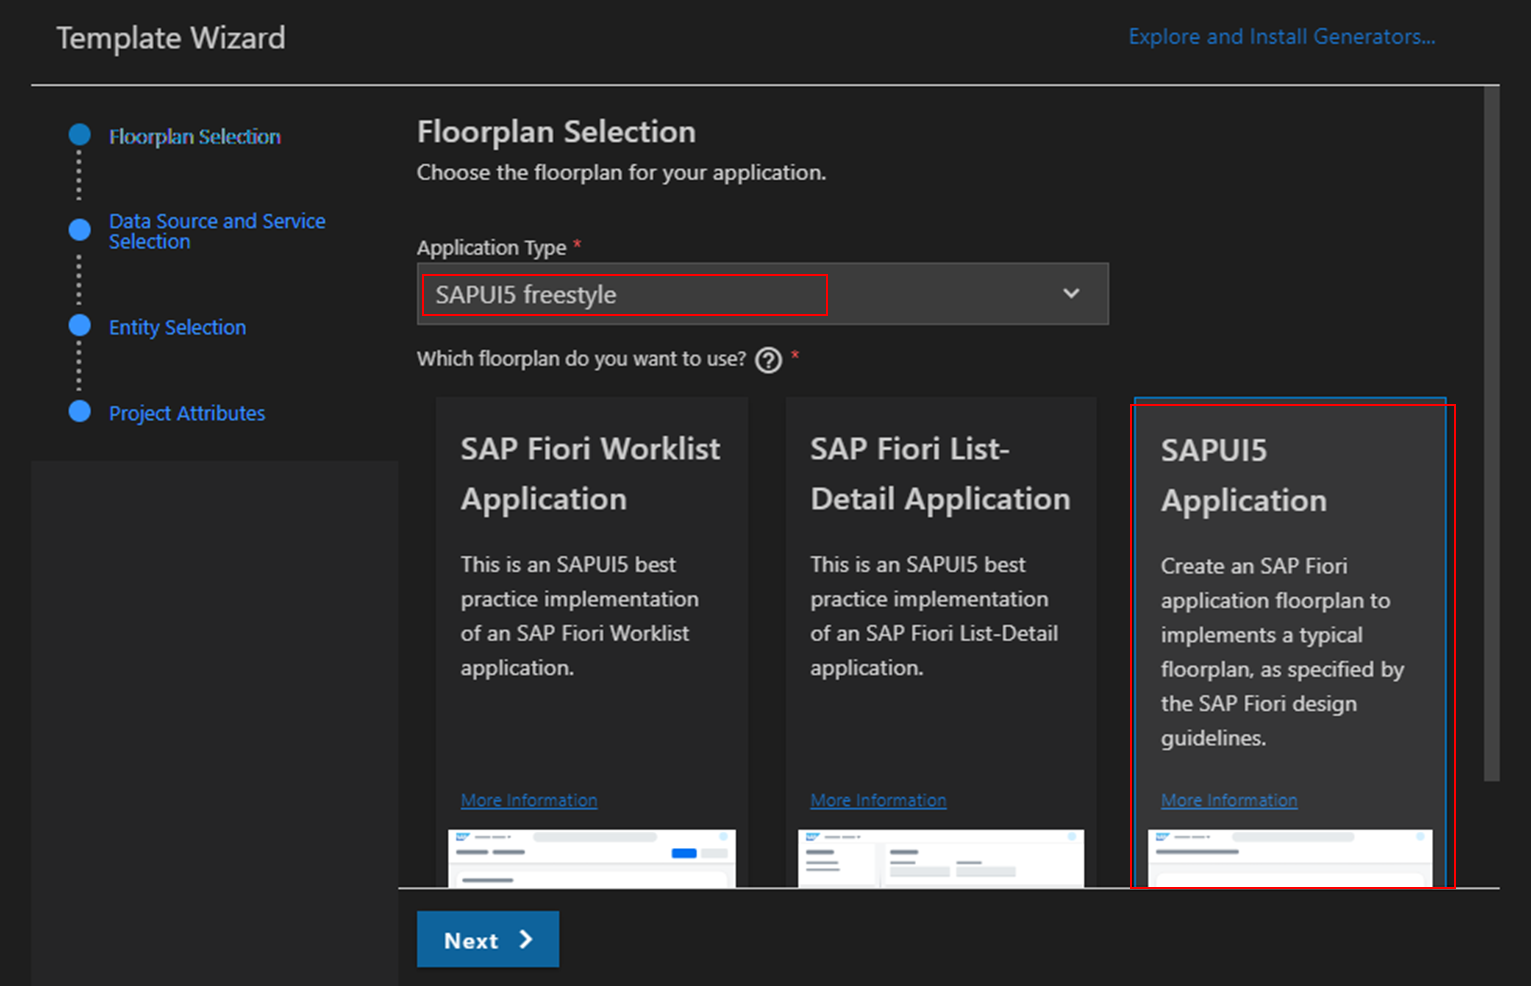Viewport: 1531px width, 986px height.
Task: Click the Data Source and Service Selection step circle
Action: [x=79, y=229]
